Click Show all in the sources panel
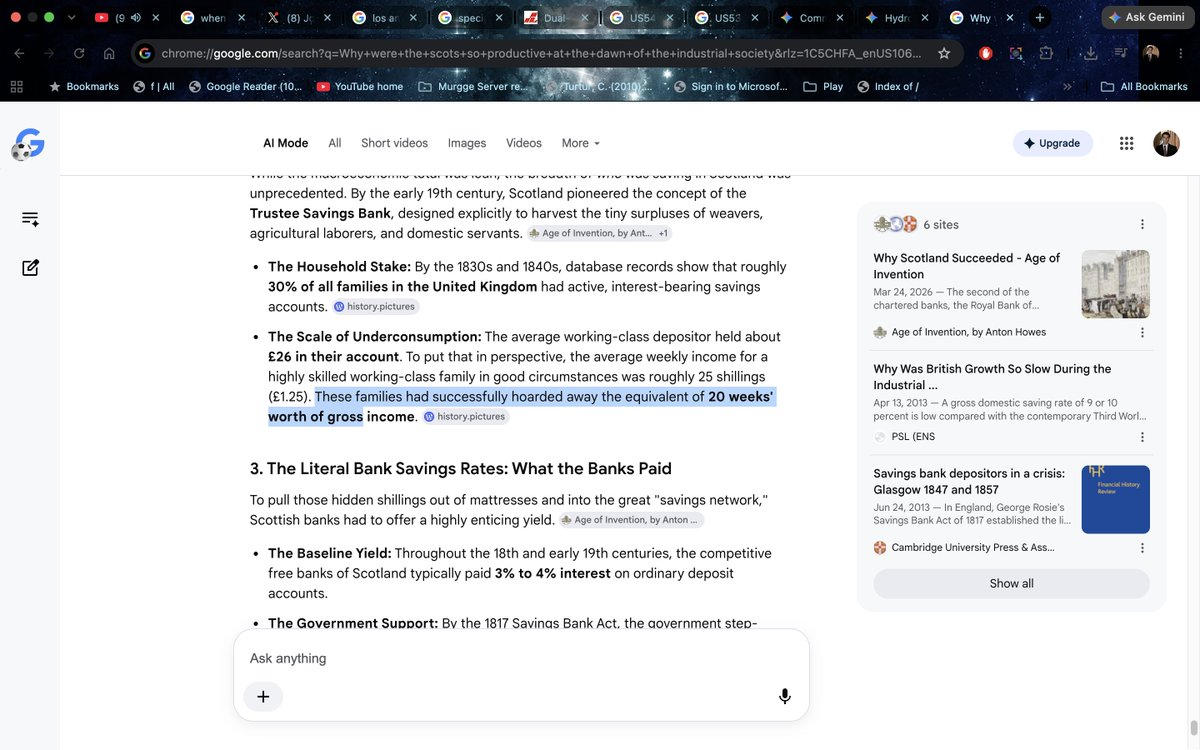This screenshot has height=750, width=1200. [1011, 584]
